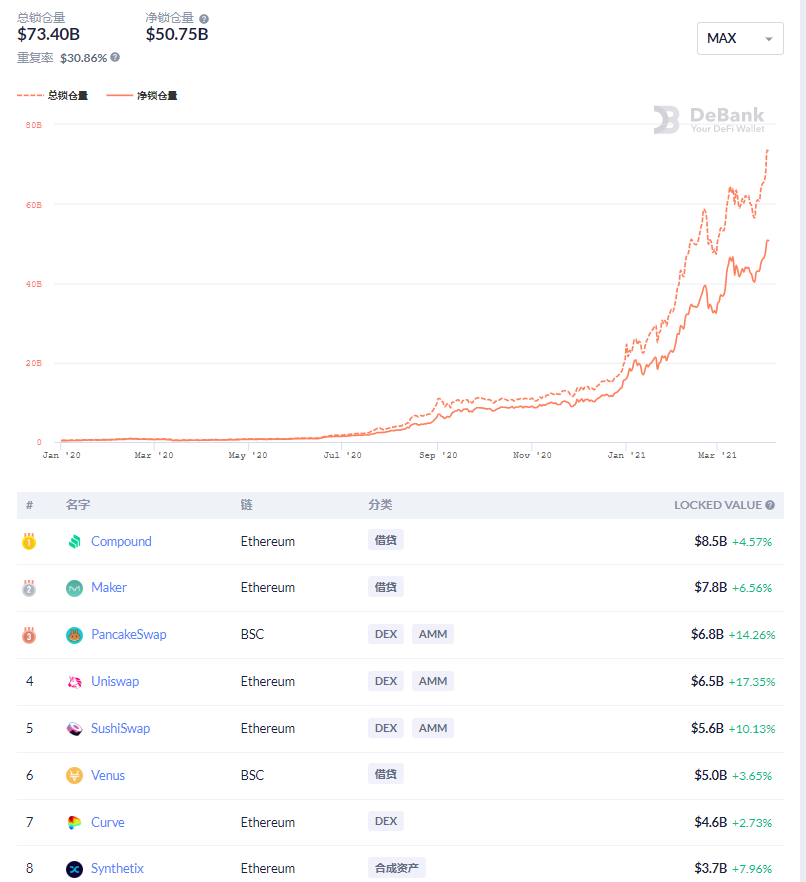Click DEX tag in PancakeSwap row
Screen dimensions: 806x882
[x=386, y=634]
